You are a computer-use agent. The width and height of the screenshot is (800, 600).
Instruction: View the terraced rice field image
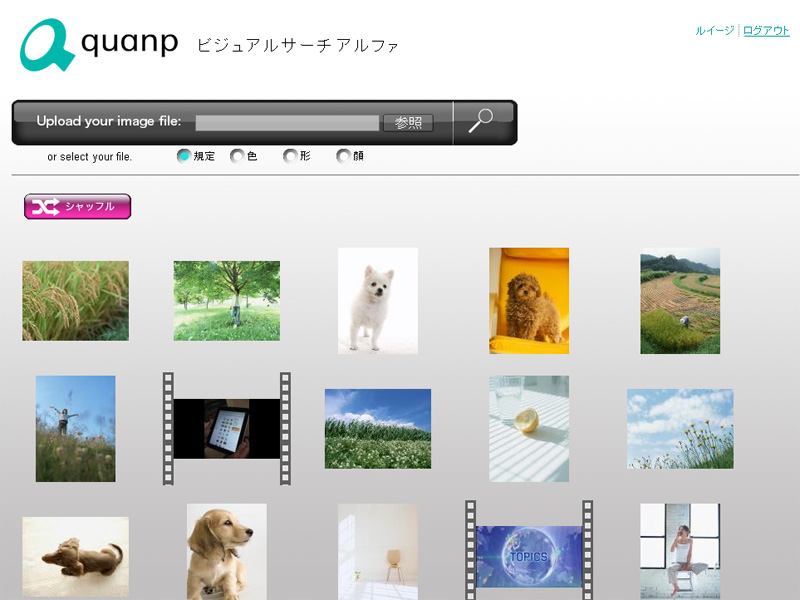pos(679,301)
